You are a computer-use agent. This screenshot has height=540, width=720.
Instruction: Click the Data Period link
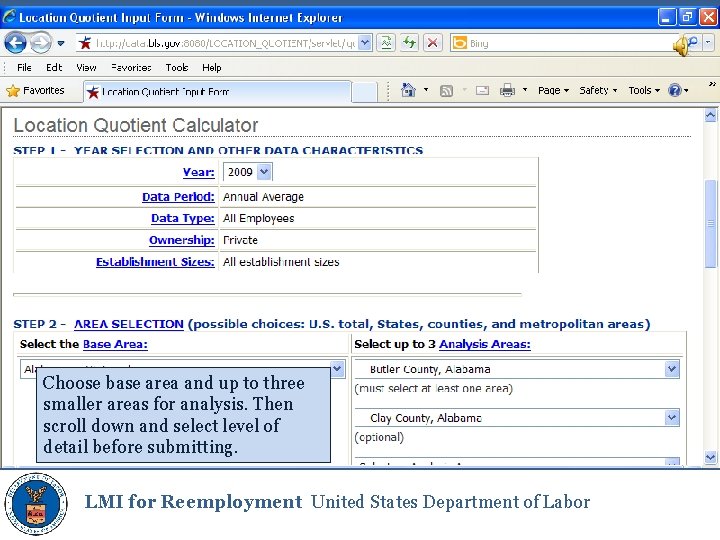pos(178,197)
